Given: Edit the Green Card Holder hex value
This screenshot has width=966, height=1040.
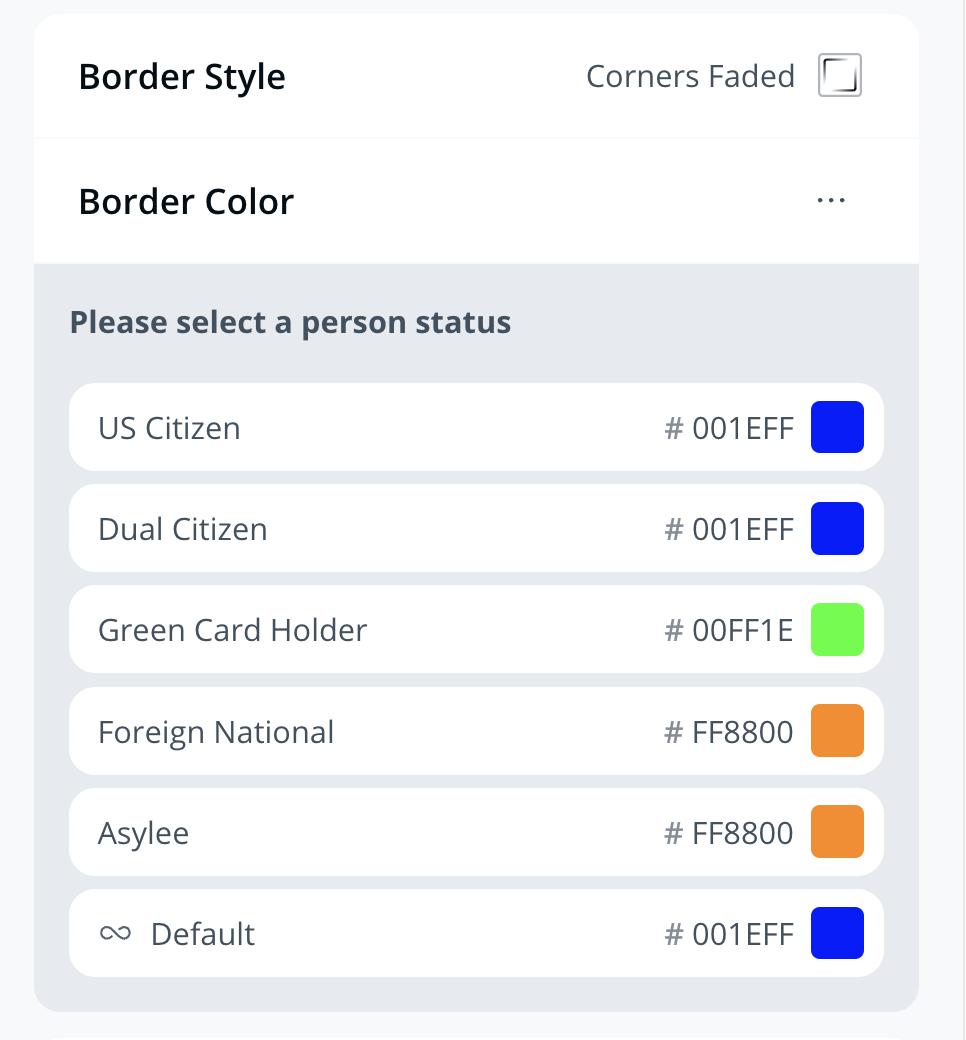Looking at the screenshot, I should click(x=742, y=630).
